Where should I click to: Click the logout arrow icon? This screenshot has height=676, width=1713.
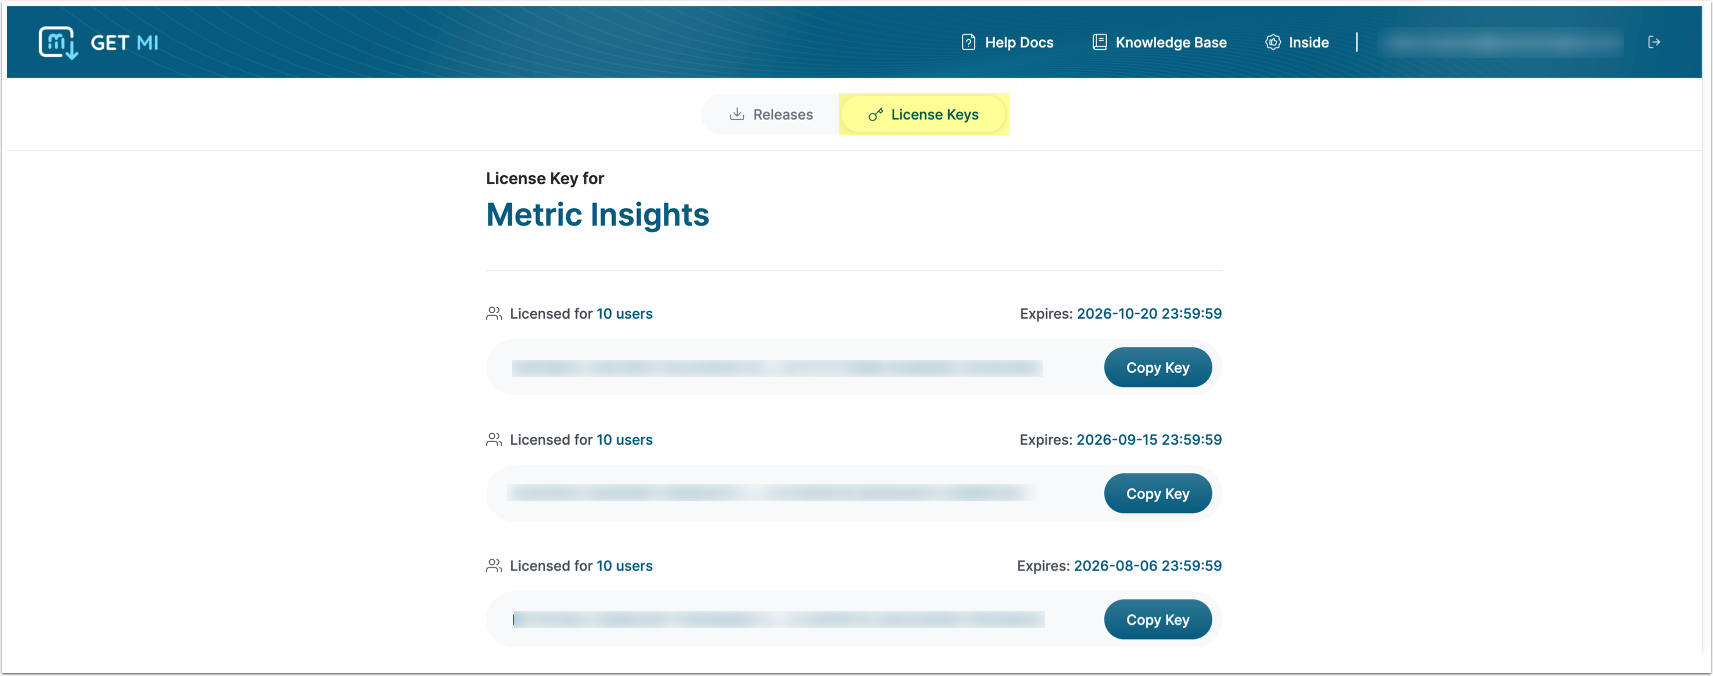click(1654, 42)
